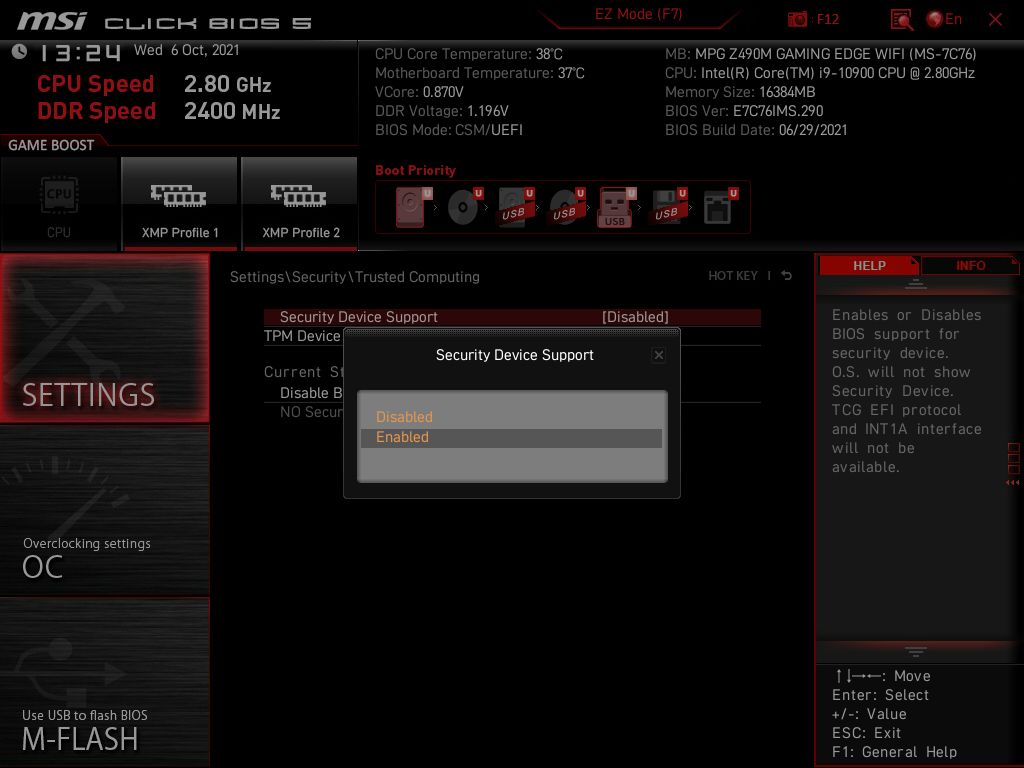1024x768 pixels.
Task: Select the network boot priority icon
Action: pyautogui.click(x=720, y=207)
